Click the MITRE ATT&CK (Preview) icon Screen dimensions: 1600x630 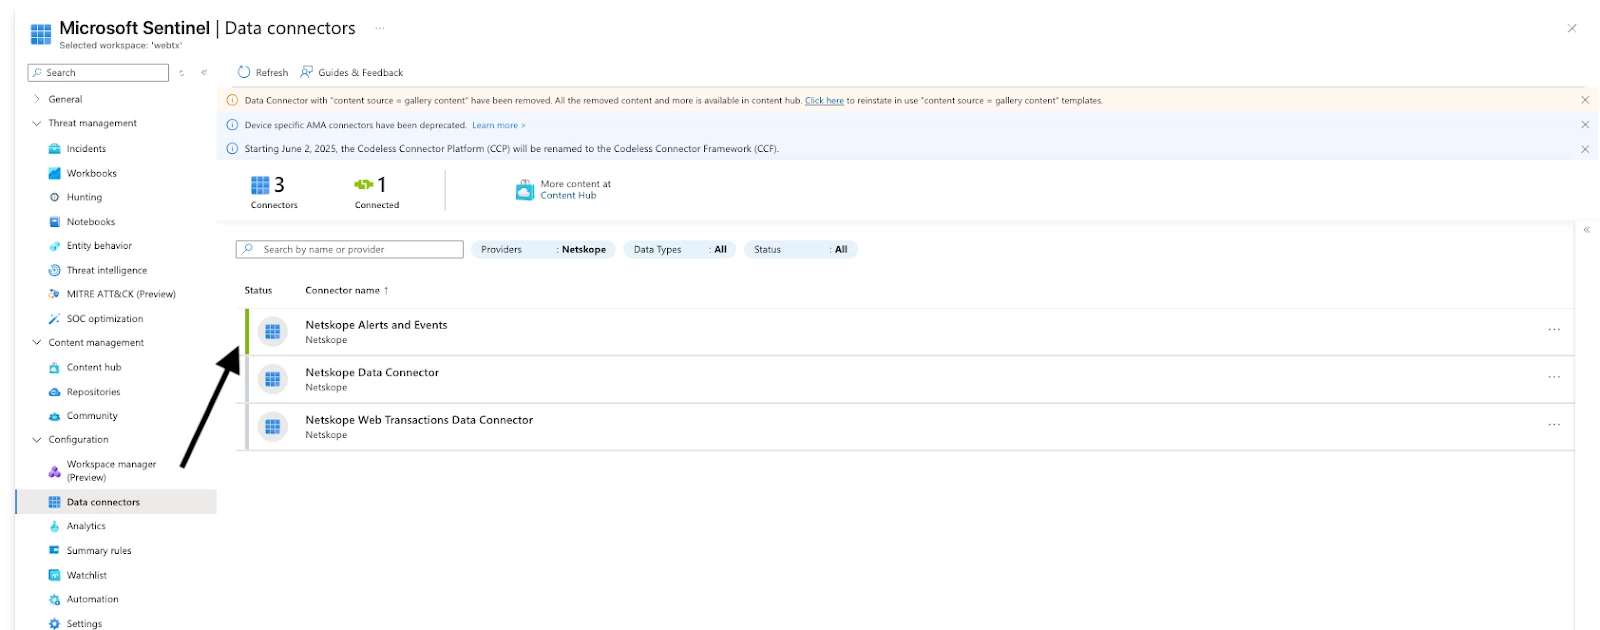(55, 294)
